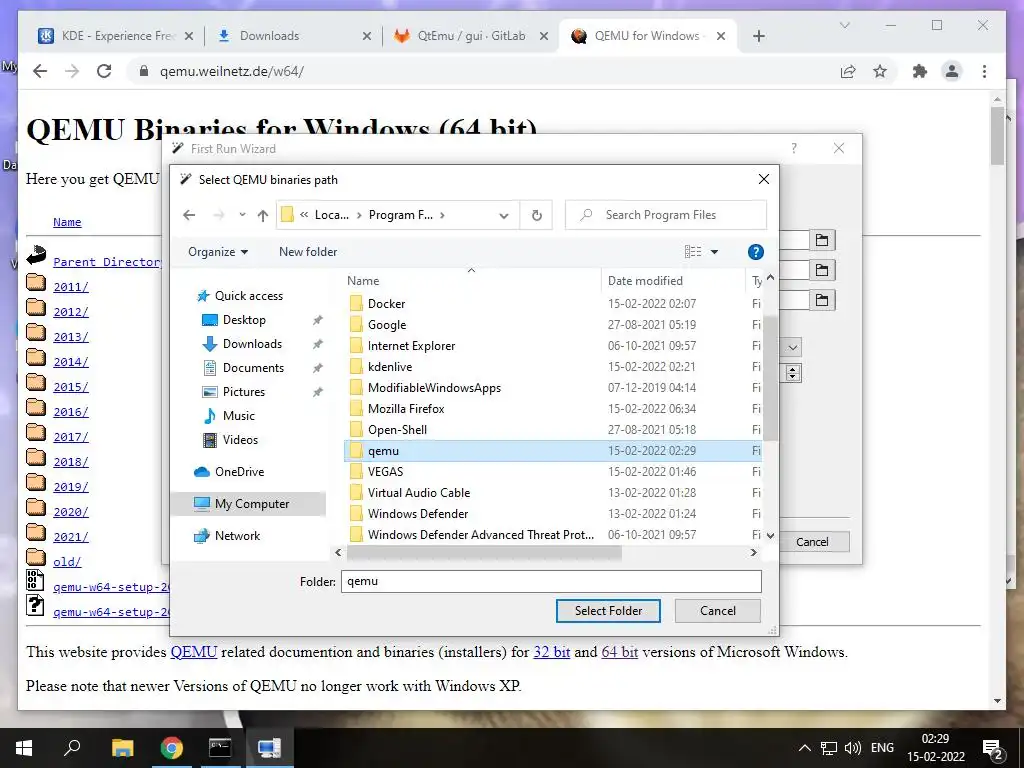Switch to QEMU for Windows tab
Screen dimensions: 1024x768
647,36
